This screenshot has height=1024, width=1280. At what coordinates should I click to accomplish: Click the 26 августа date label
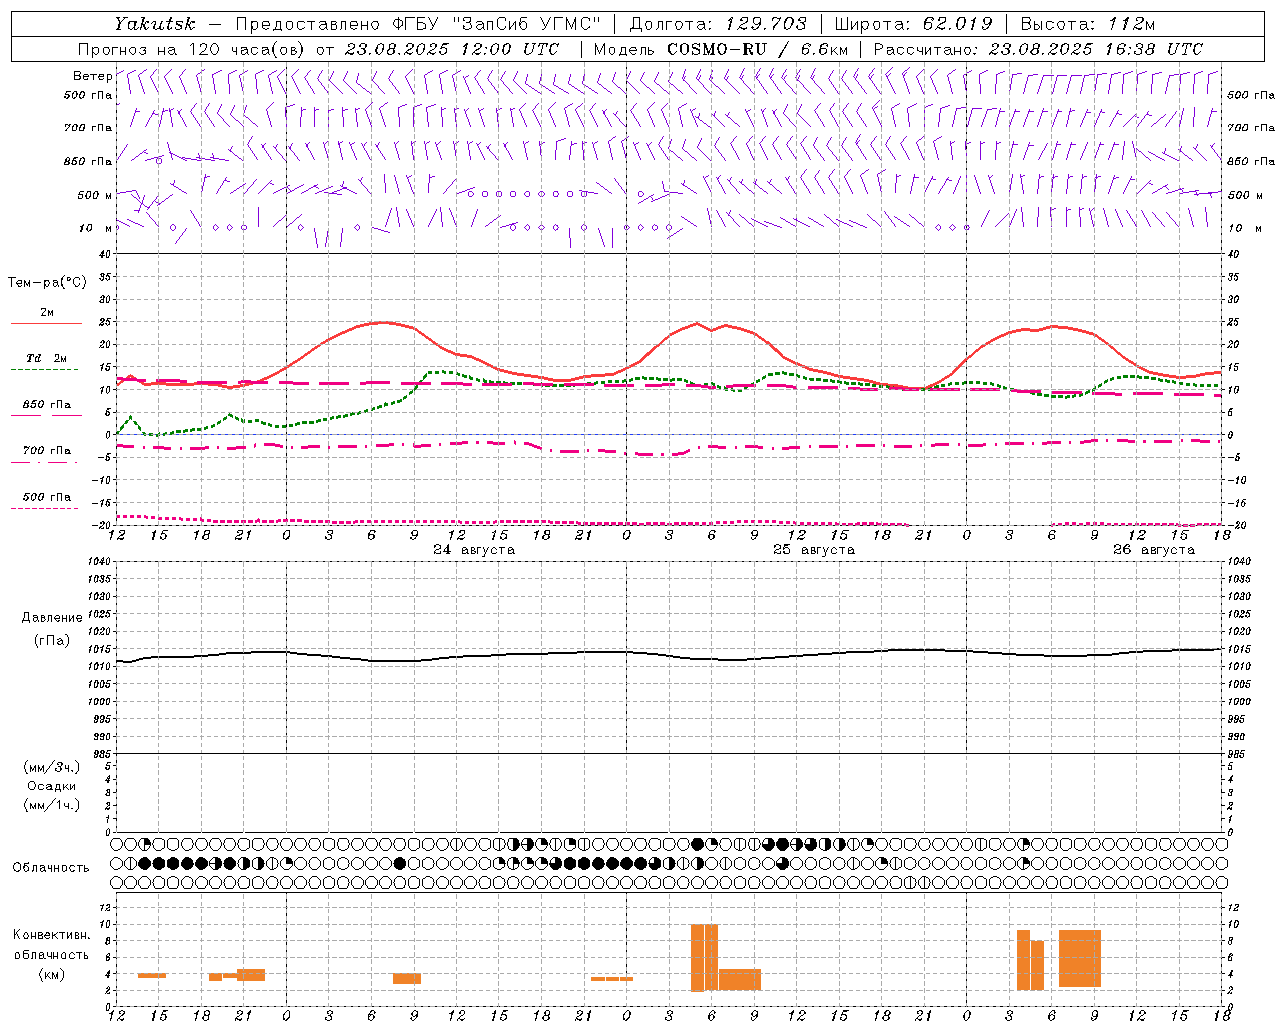[1154, 550]
